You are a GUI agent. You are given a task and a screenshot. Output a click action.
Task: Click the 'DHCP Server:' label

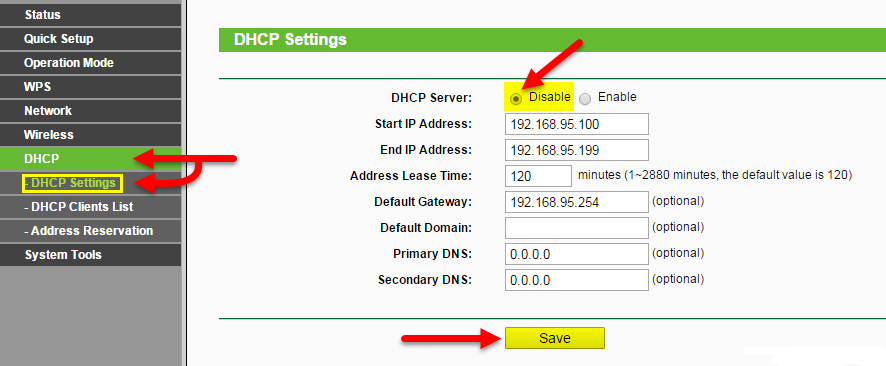click(431, 98)
